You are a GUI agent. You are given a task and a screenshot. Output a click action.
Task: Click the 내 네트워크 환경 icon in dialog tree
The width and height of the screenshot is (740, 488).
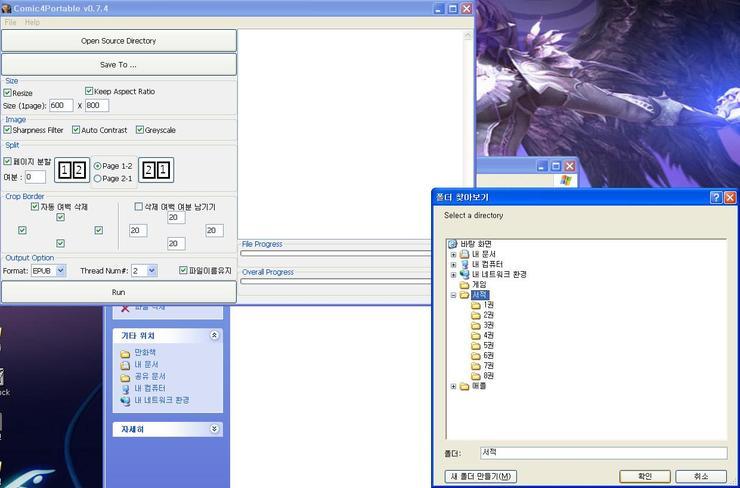[464, 274]
